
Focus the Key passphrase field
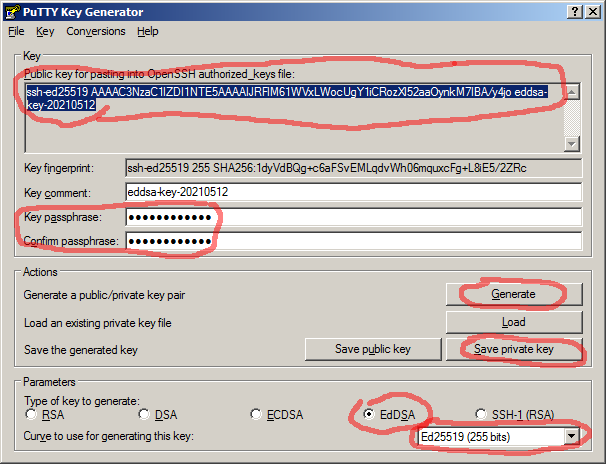353,217
